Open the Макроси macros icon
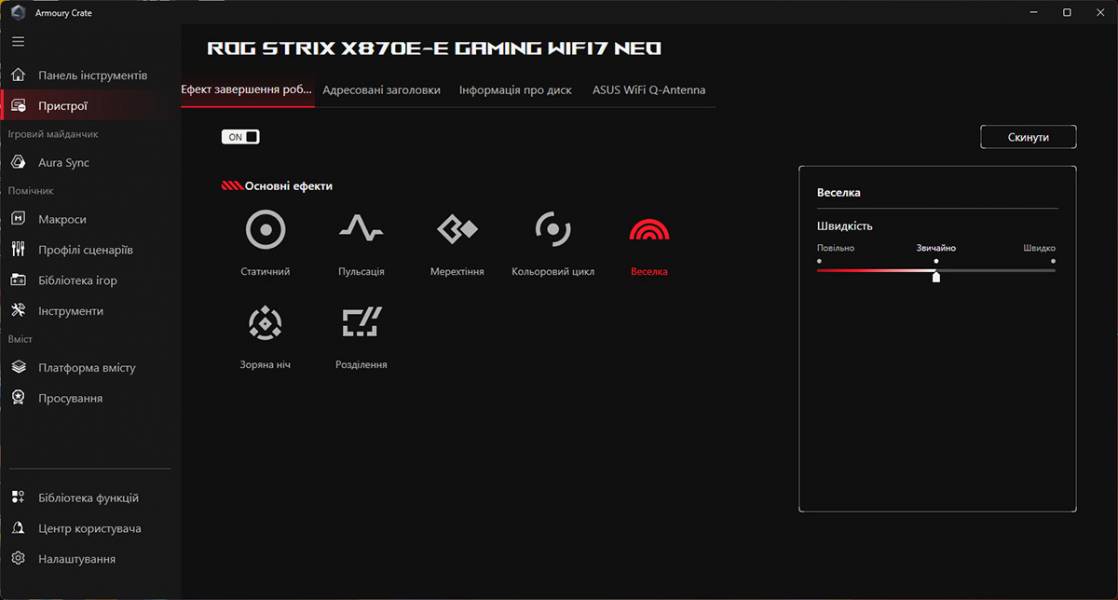The height and width of the screenshot is (600, 1118). point(19,219)
